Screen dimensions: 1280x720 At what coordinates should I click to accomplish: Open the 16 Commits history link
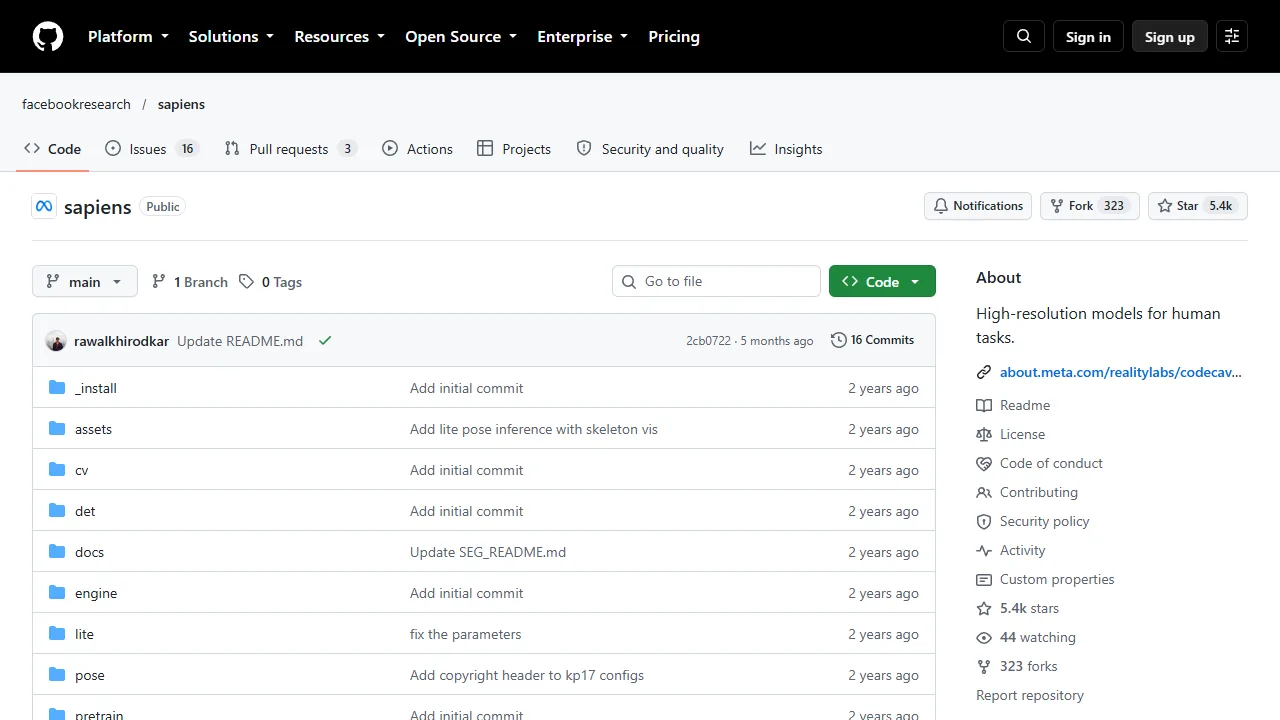pyautogui.click(x=873, y=340)
